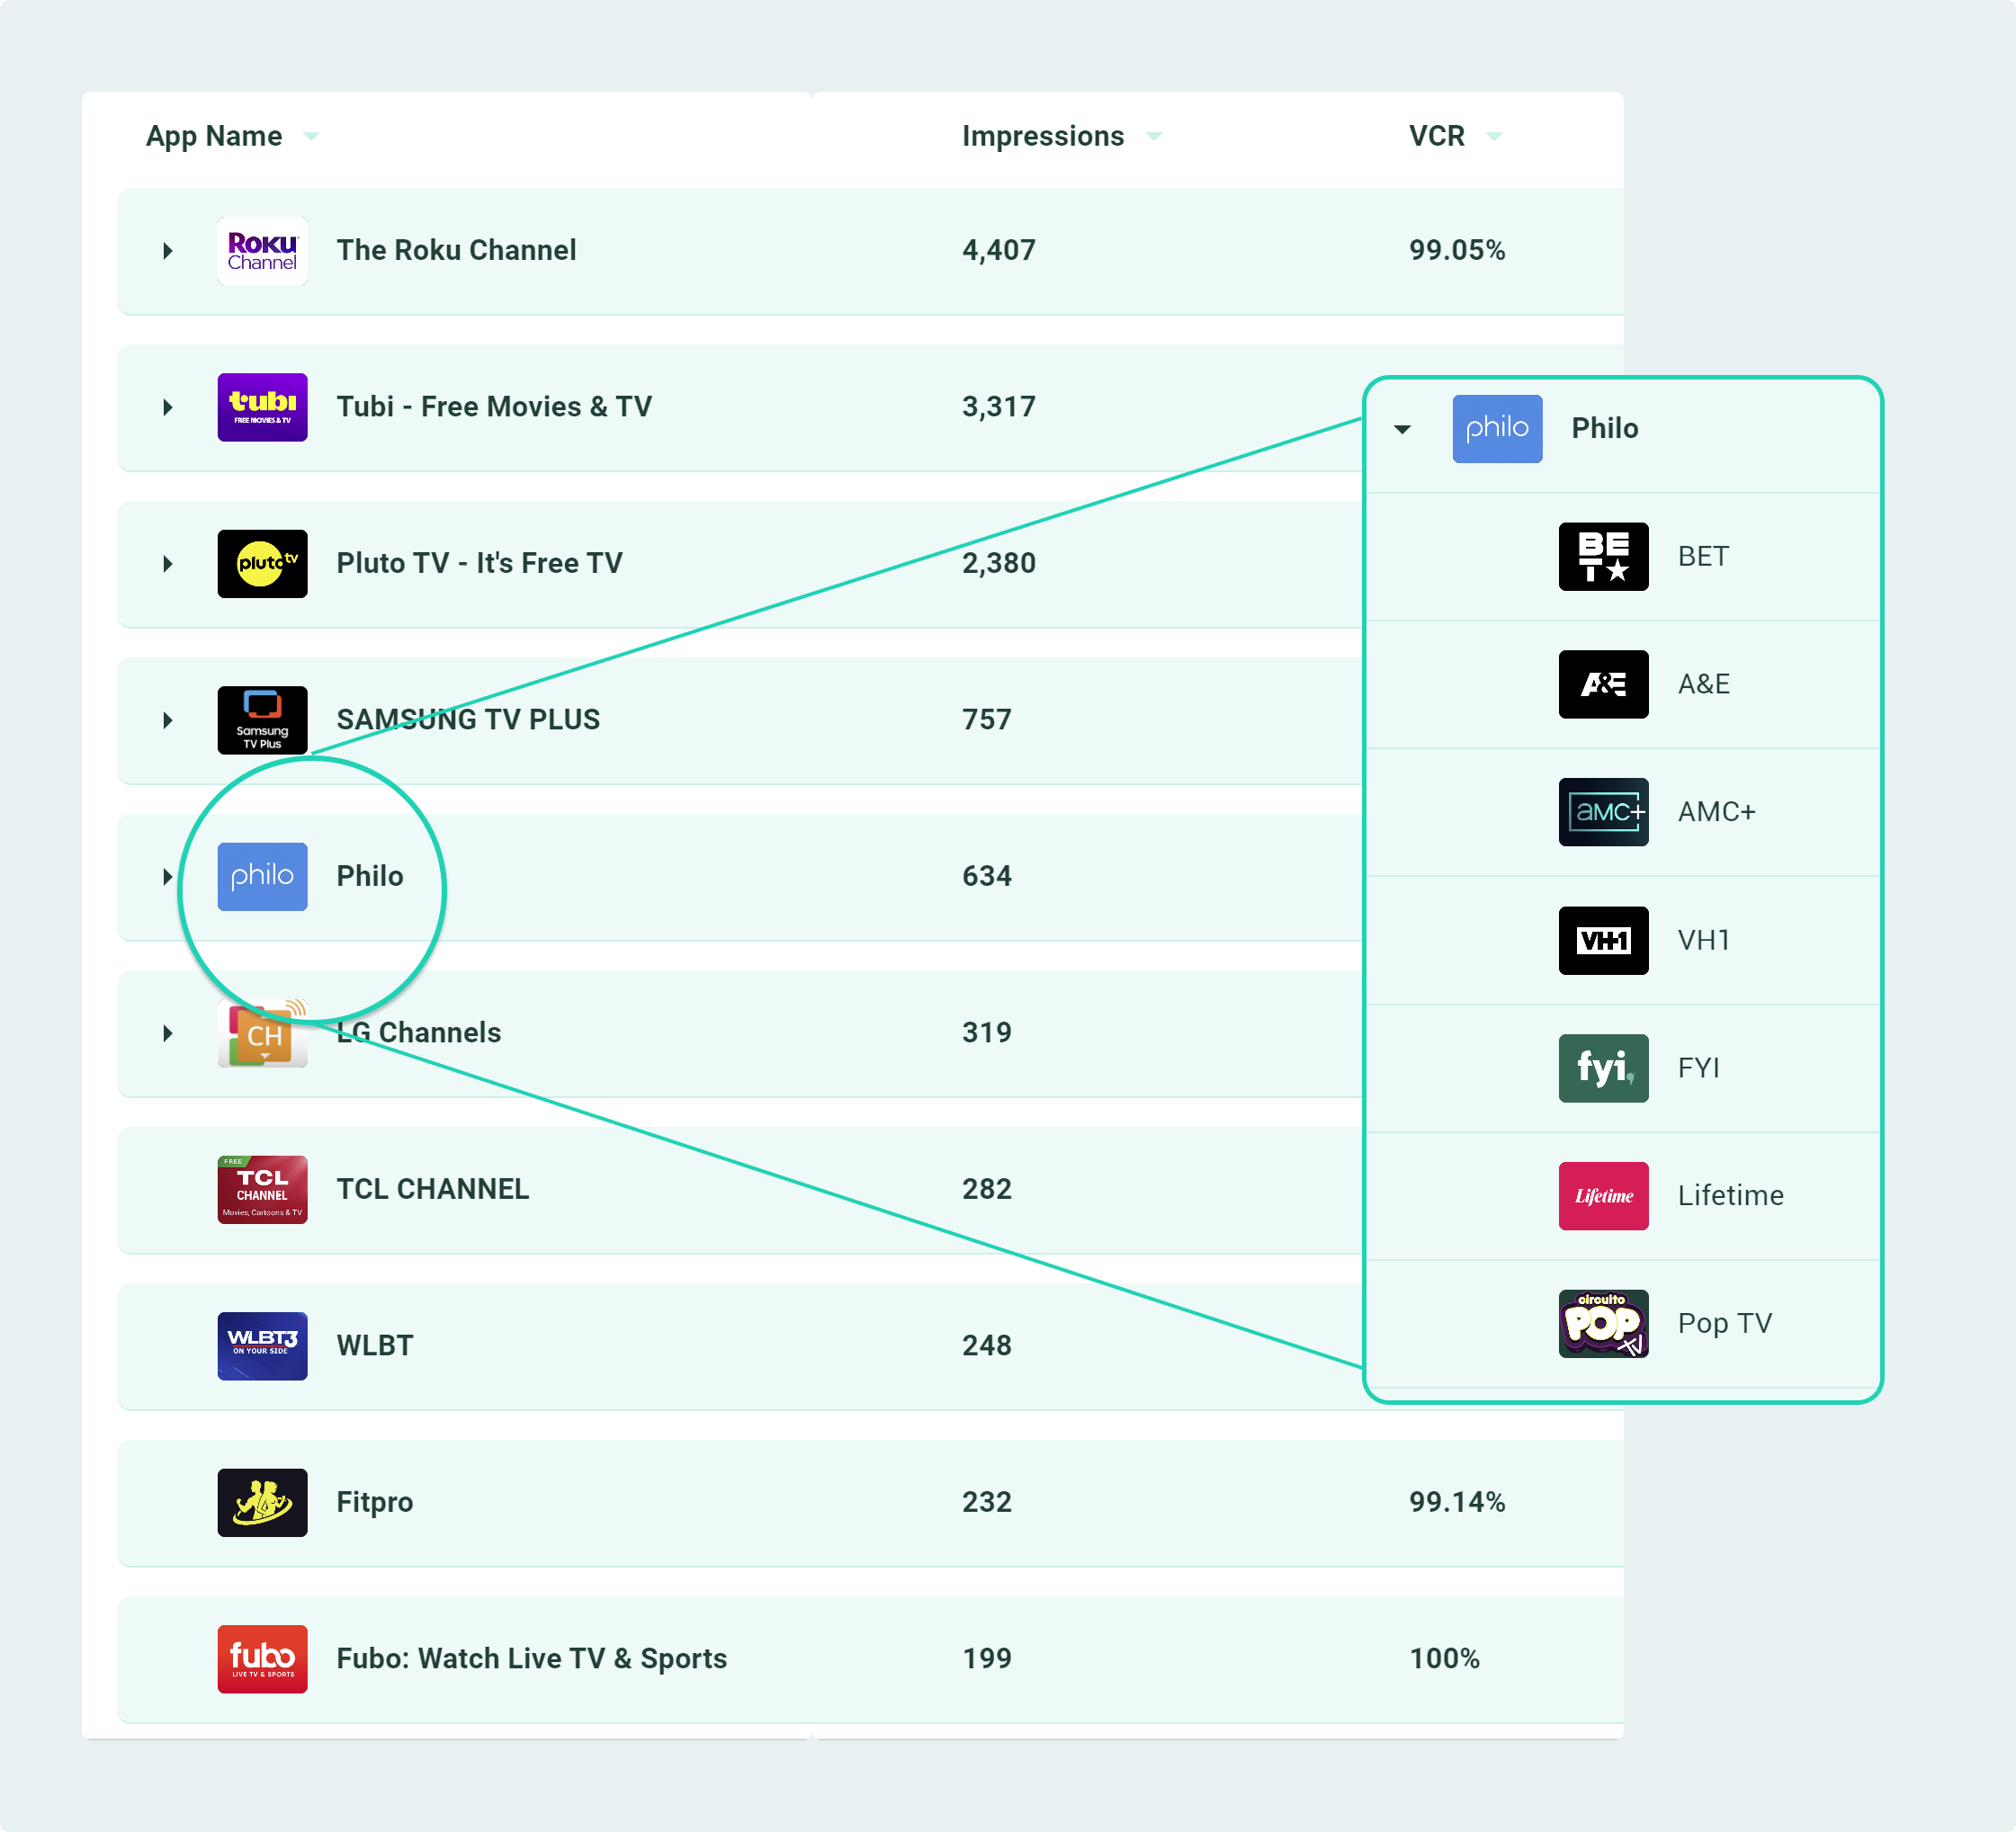Select the A&E channel label

coord(1704,684)
